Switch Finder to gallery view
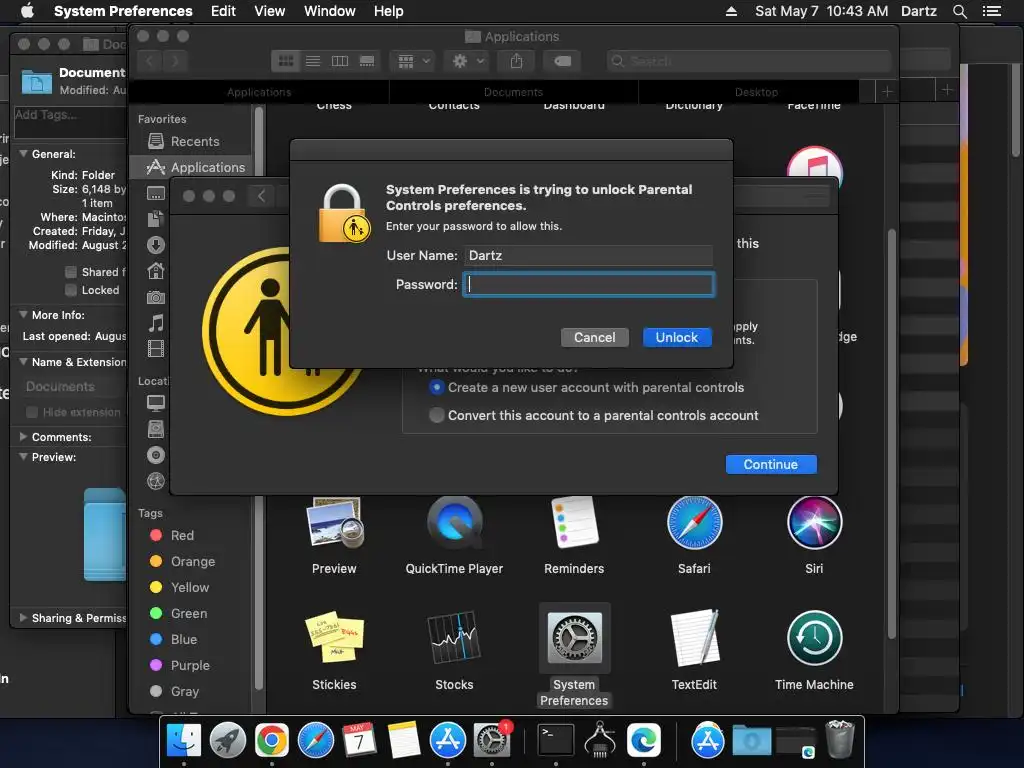The width and height of the screenshot is (1024, 768). pos(367,61)
